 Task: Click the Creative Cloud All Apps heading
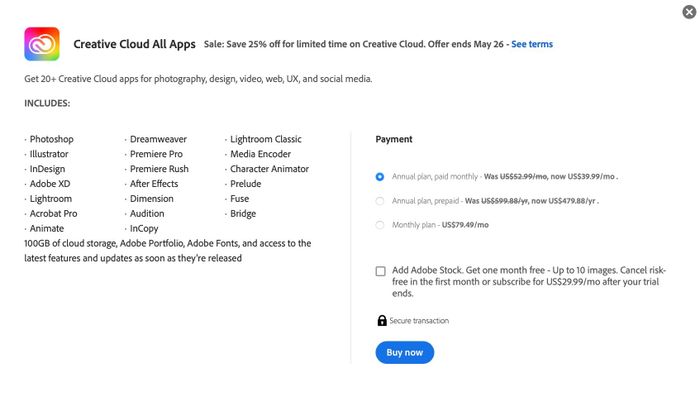click(134, 44)
